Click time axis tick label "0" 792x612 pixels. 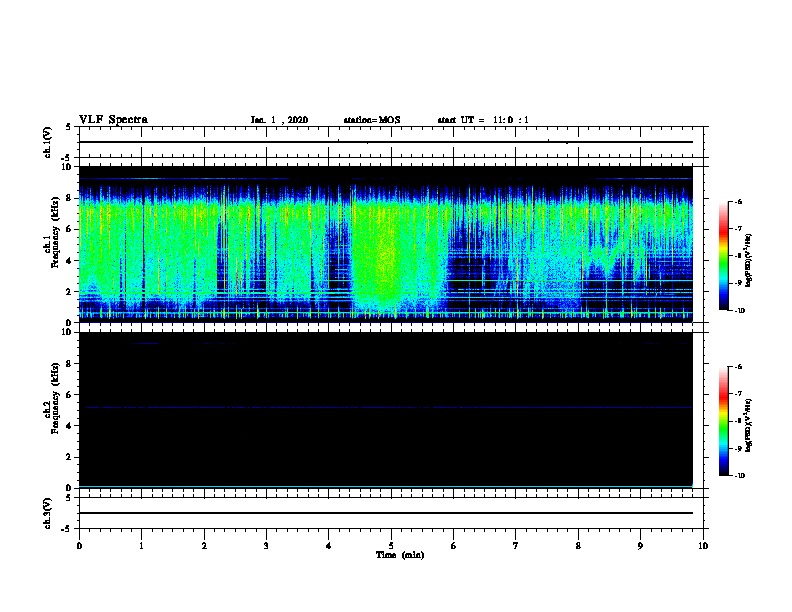(79, 546)
